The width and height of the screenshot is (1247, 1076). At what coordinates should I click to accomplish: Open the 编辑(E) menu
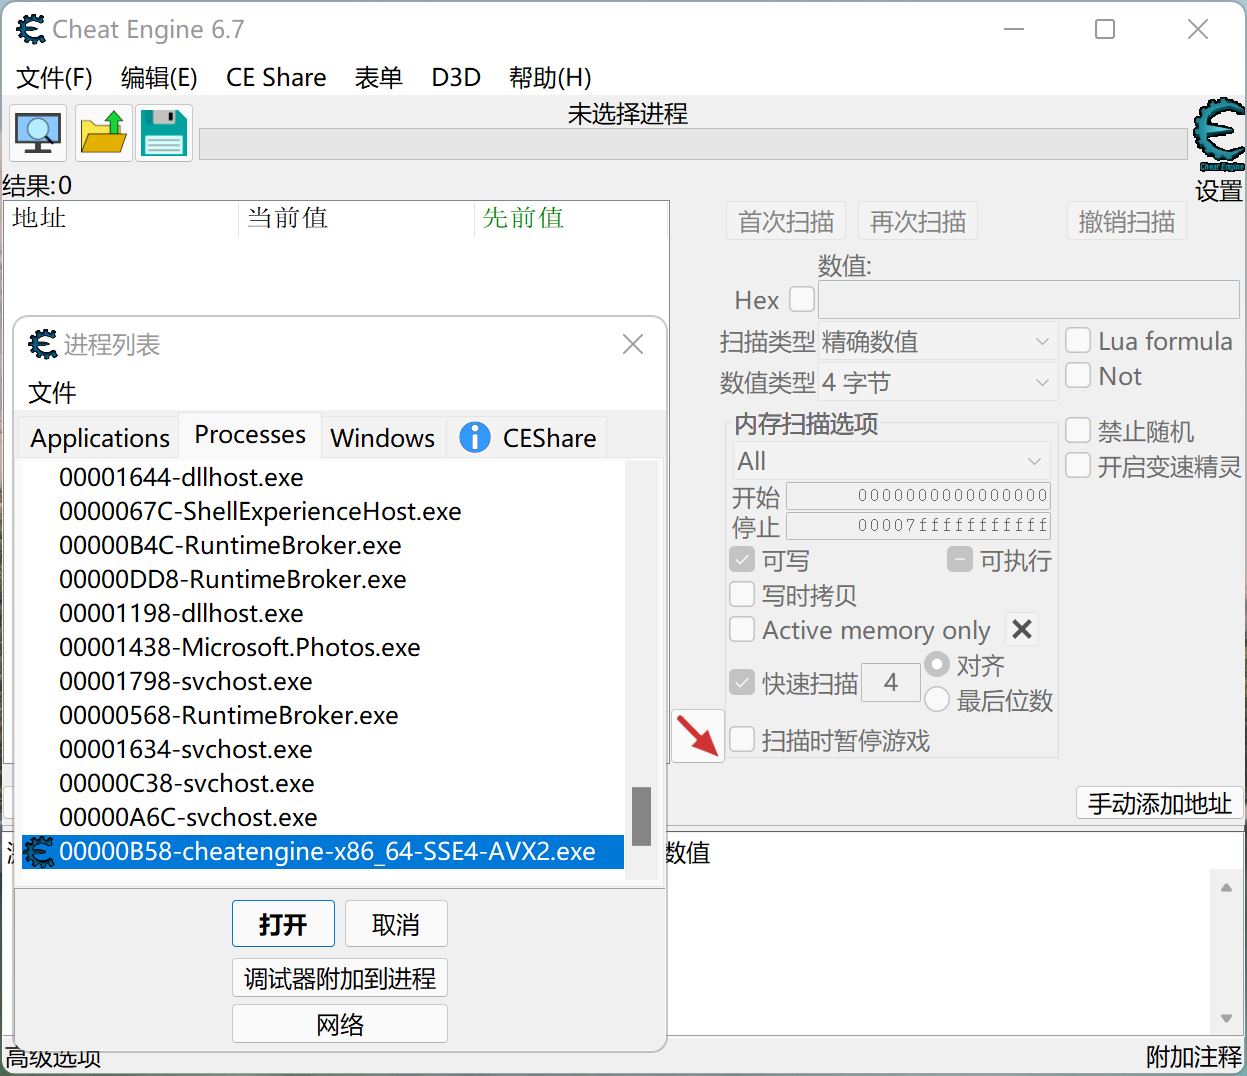(x=158, y=77)
